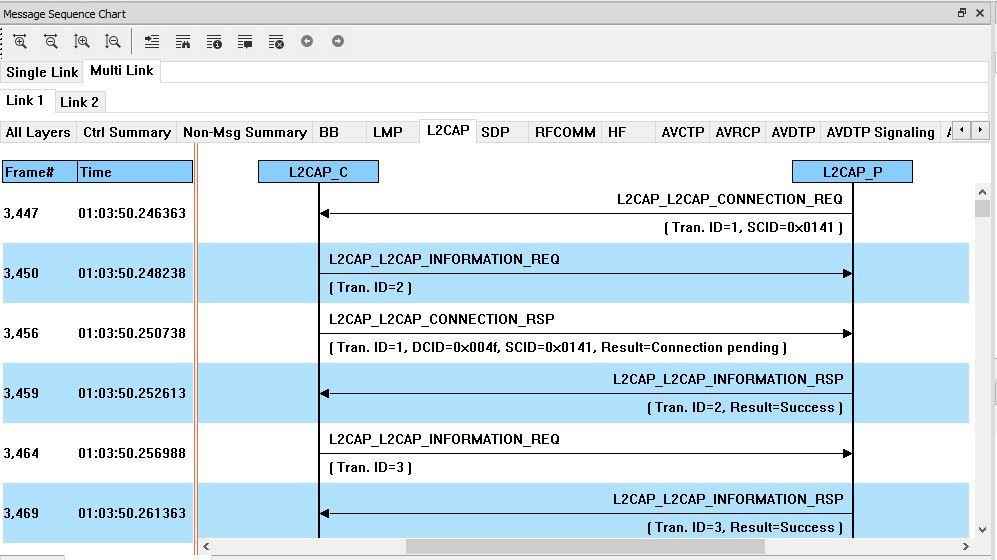The image size is (997, 560).
Task: Open the Link 1 tab
Action: click(25, 100)
